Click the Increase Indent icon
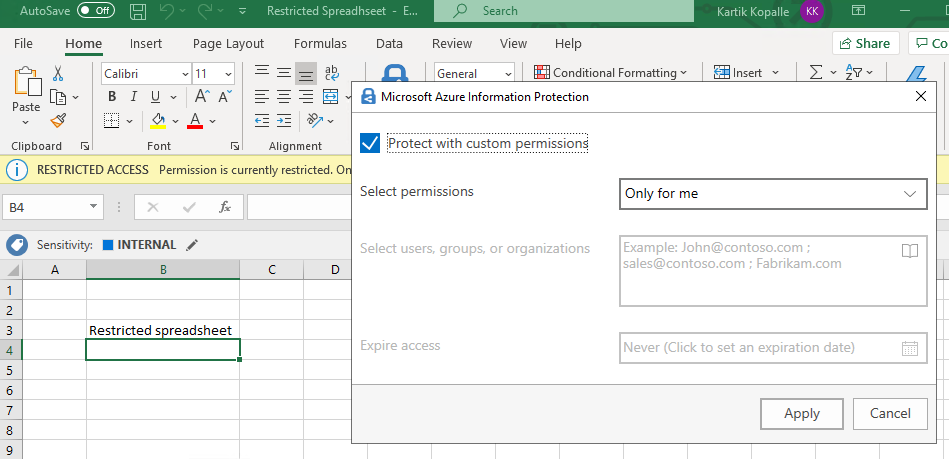The width and height of the screenshot is (949, 459). tap(284, 121)
